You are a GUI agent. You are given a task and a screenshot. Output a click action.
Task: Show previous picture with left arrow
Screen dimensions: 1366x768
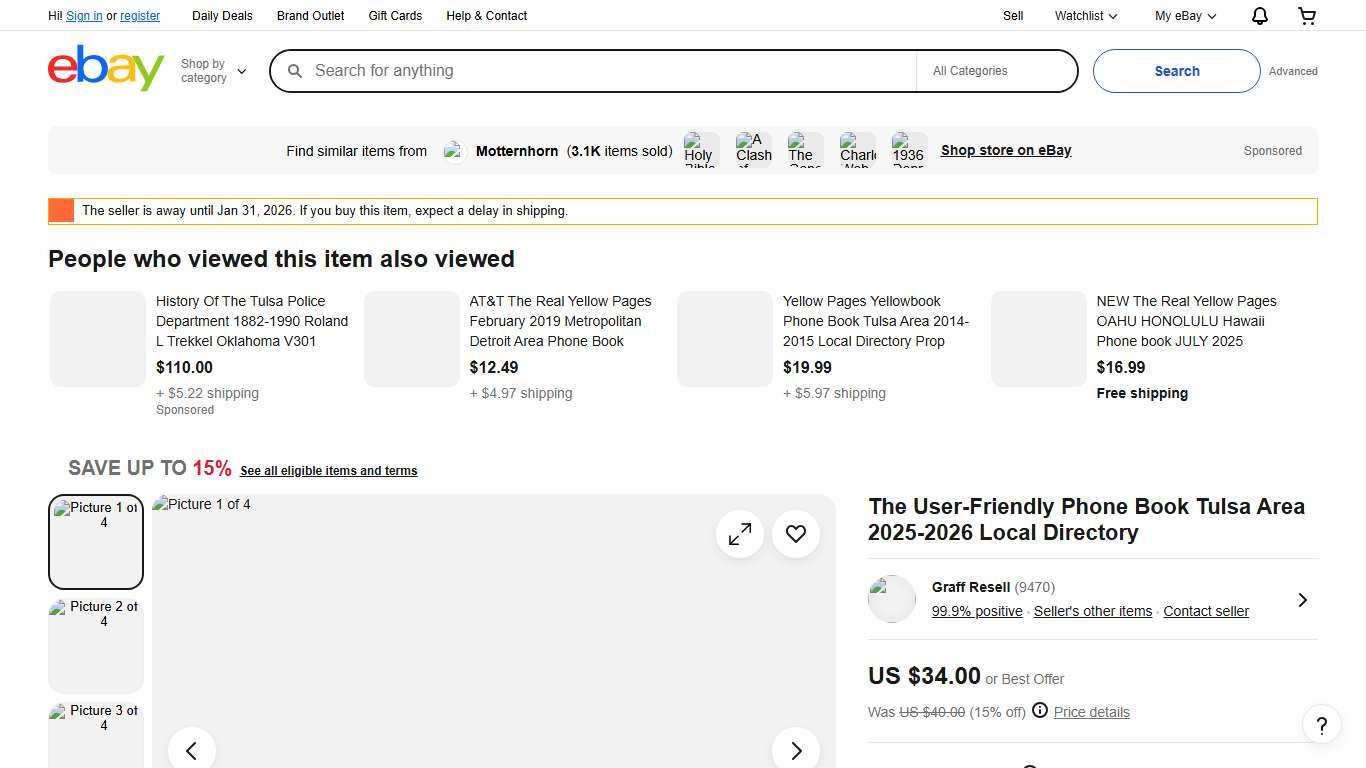(192, 750)
